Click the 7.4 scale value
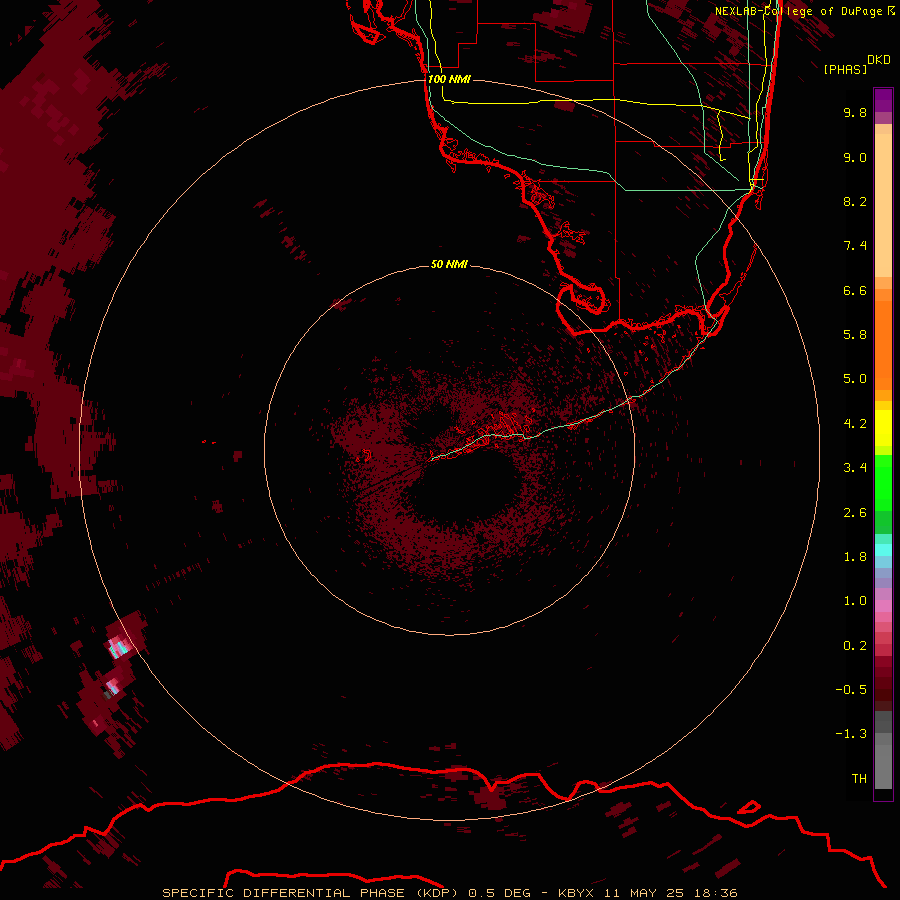The height and width of the screenshot is (900, 900). click(855, 246)
